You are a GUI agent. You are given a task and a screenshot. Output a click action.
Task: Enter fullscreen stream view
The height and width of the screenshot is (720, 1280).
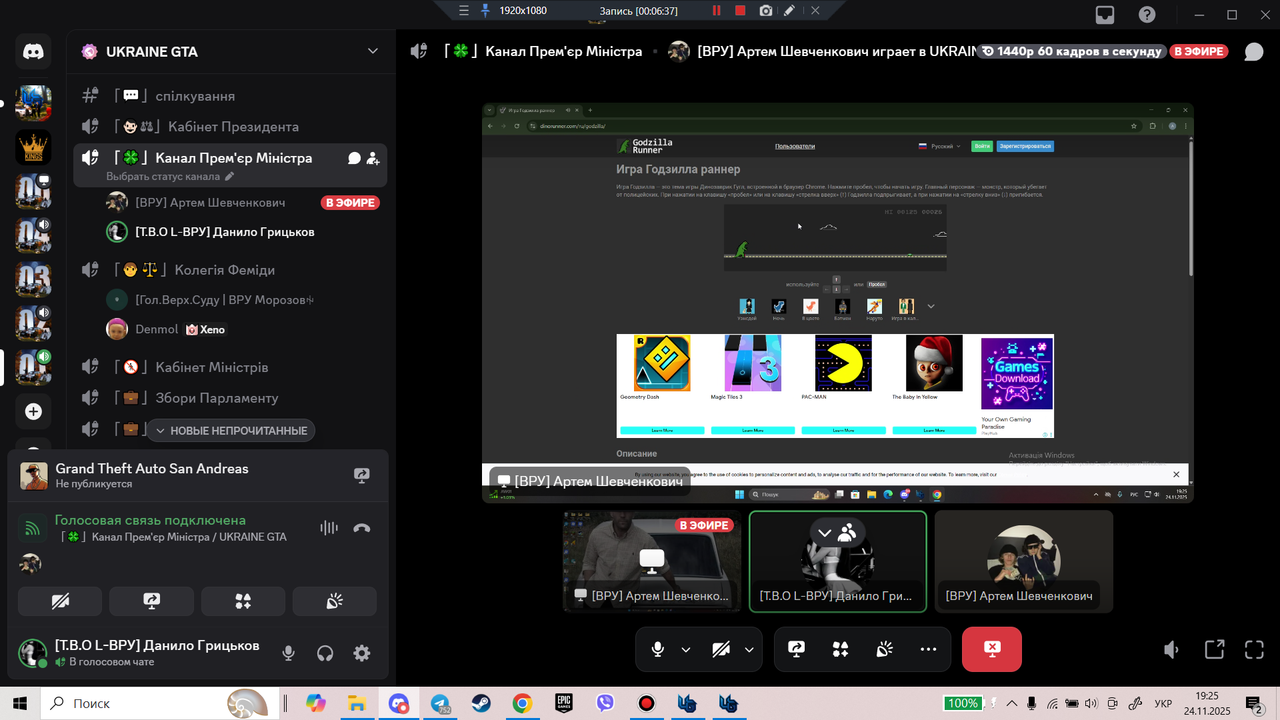point(1254,650)
